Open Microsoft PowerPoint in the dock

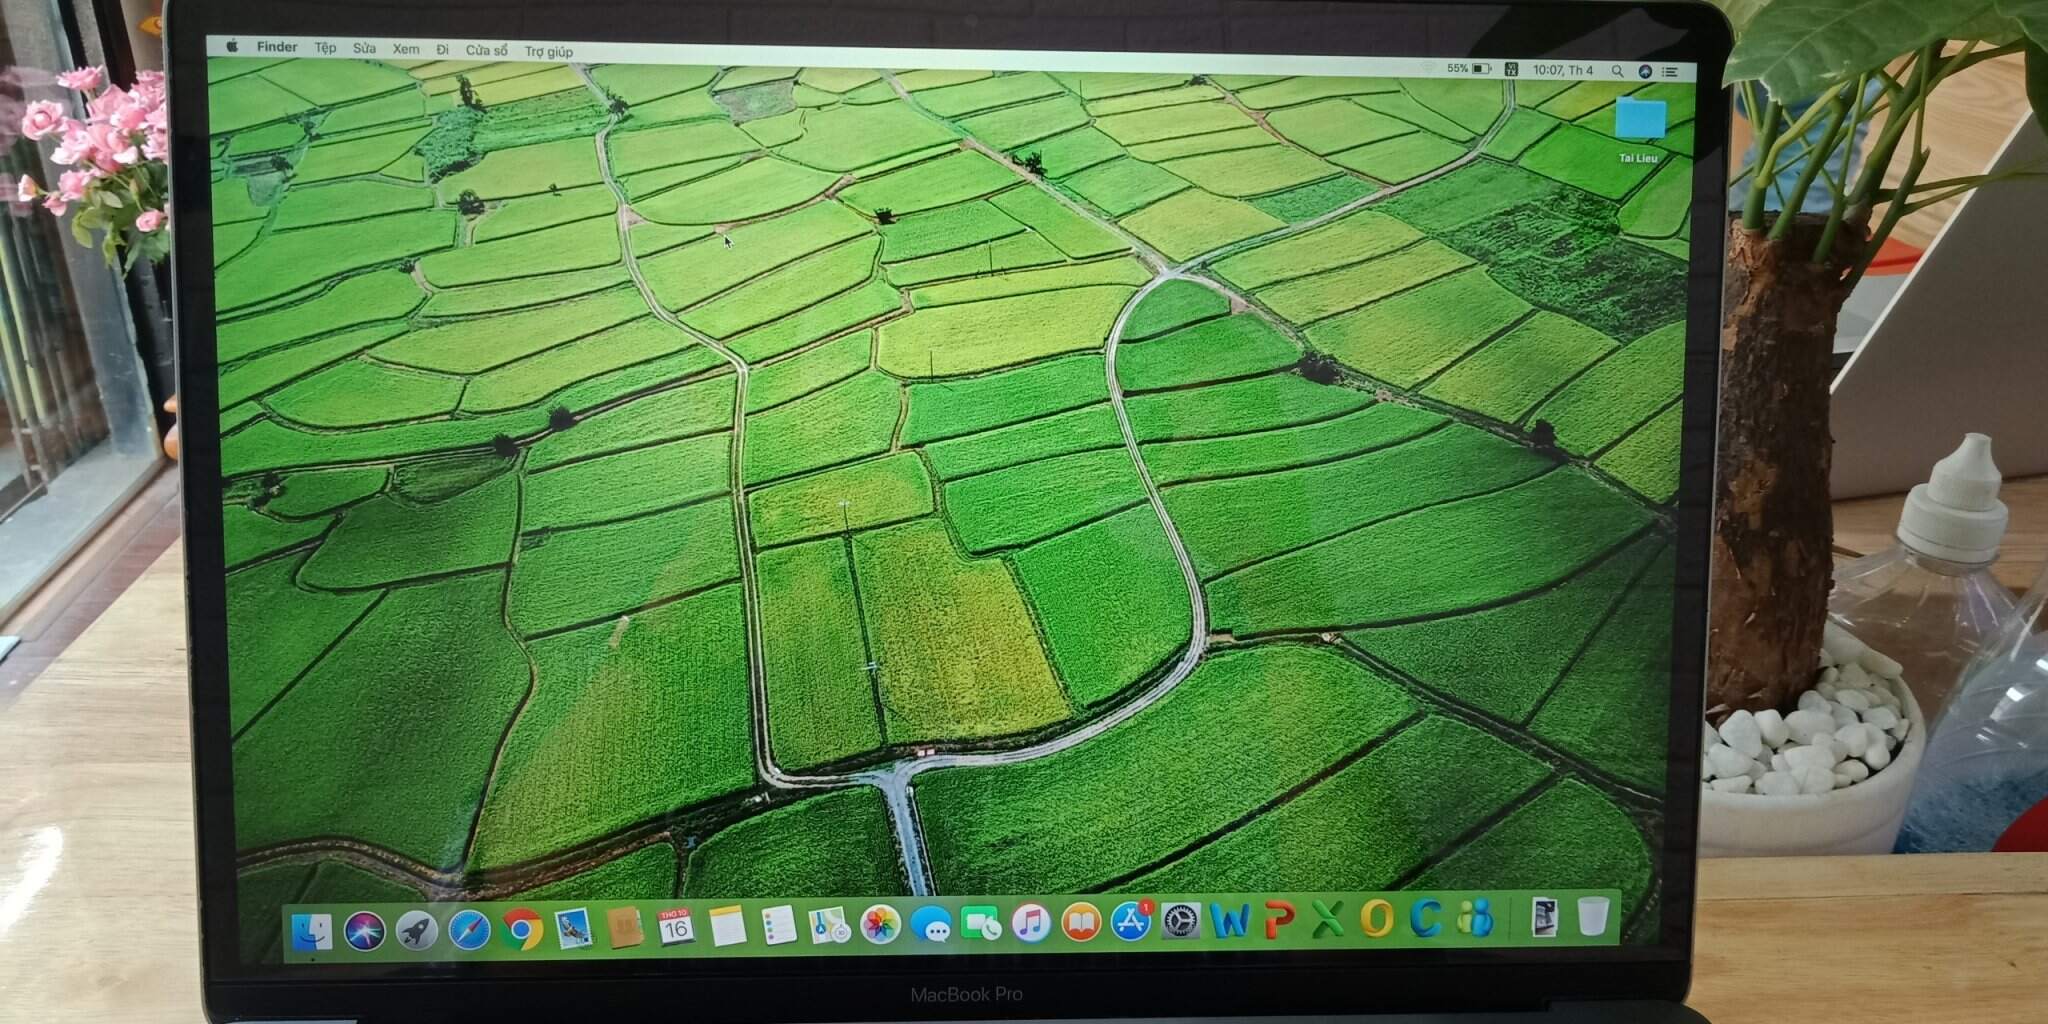pos(1278,919)
